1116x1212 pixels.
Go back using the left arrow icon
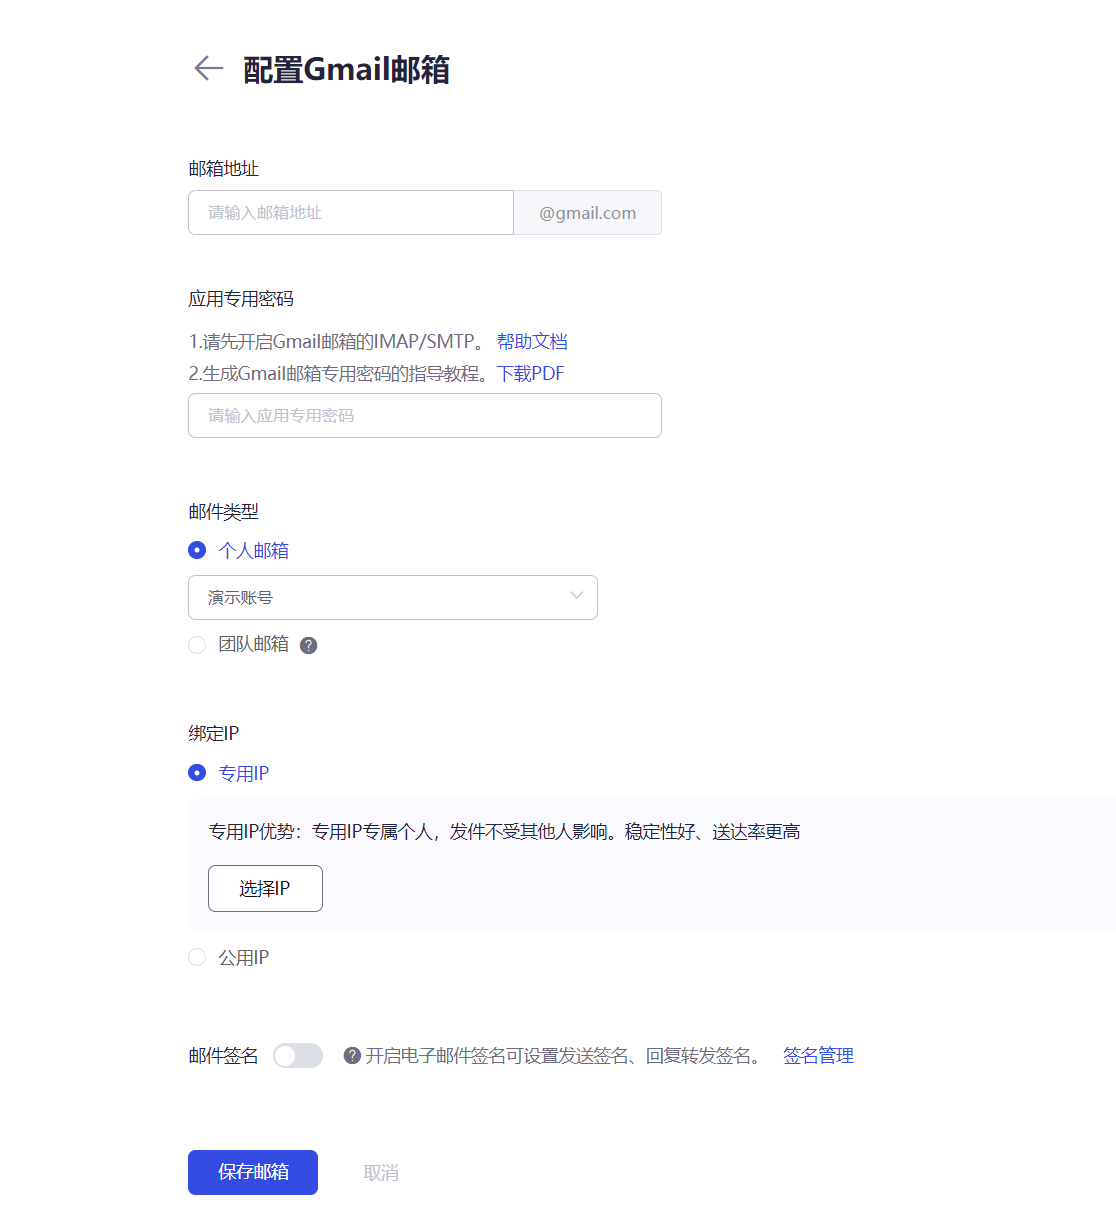click(x=208, y=68)
